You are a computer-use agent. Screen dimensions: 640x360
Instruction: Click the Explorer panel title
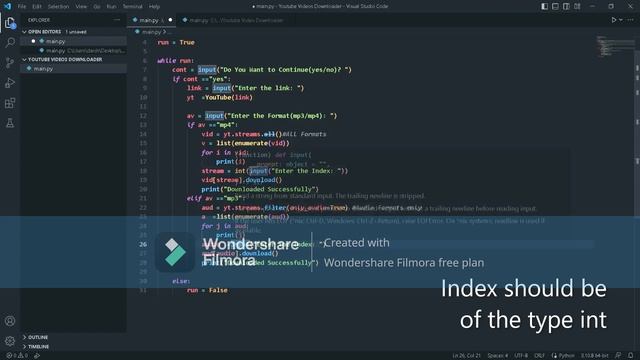39,20
